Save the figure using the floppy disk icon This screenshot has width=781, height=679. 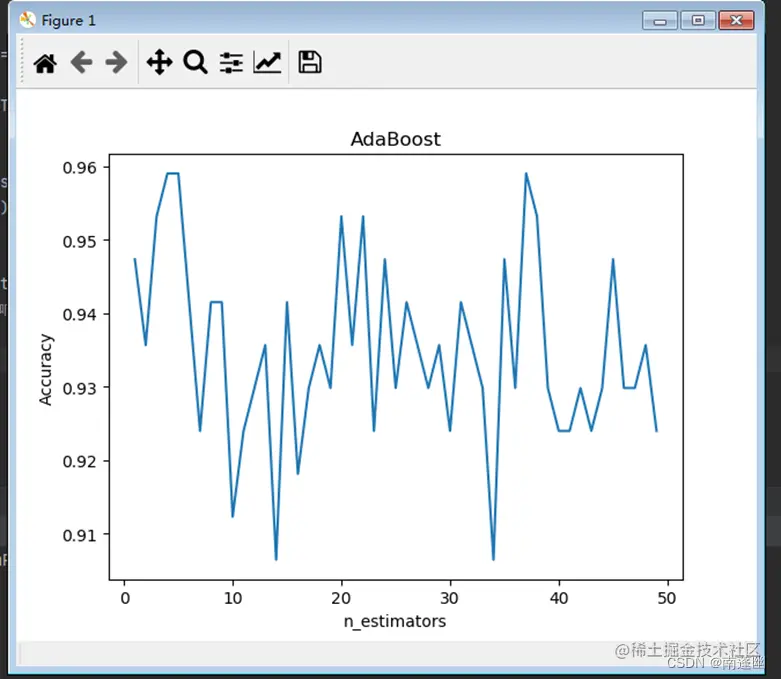[x=310, y=62]
